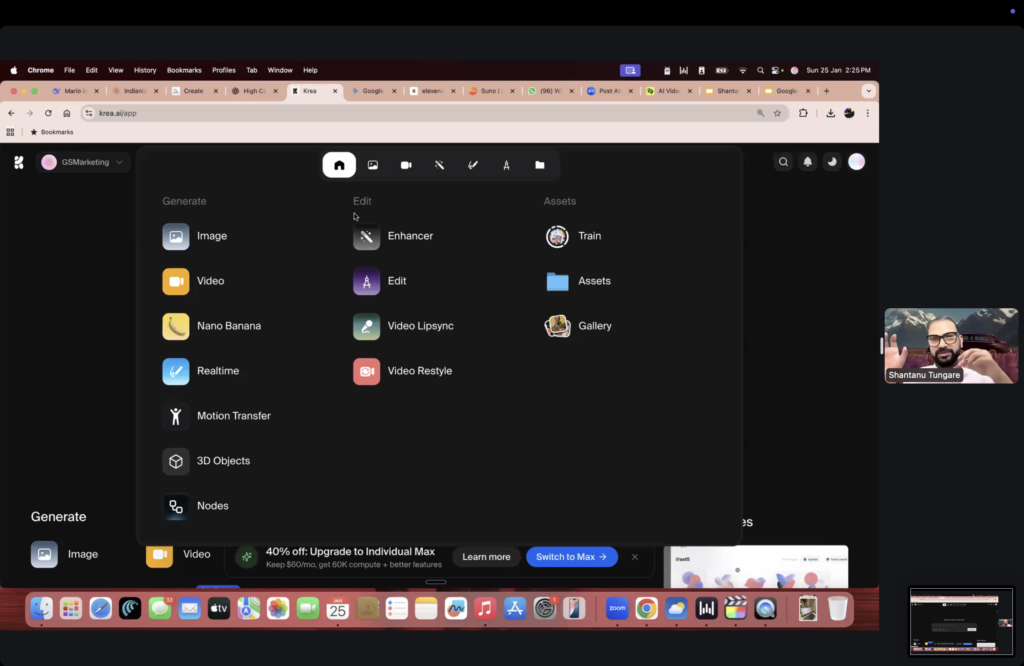Dismiss the upgrade promotion banner
This screenshot has height=666, width=1024.
coord(635,557)
